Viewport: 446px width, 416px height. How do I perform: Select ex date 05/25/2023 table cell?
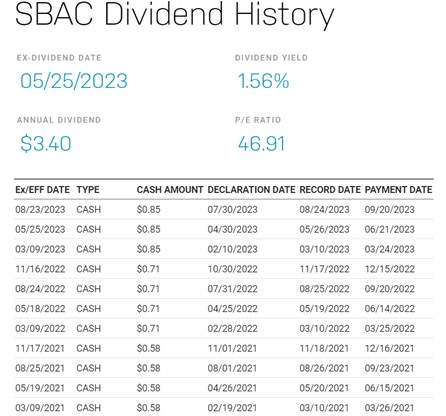coord(40,229)
